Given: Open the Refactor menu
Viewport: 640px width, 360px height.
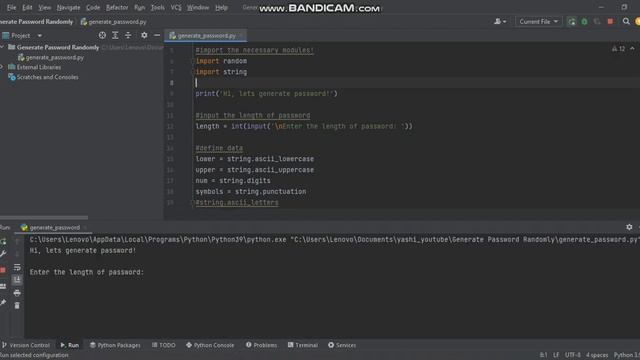Looking at the screenshot, I should pos(117,7).
